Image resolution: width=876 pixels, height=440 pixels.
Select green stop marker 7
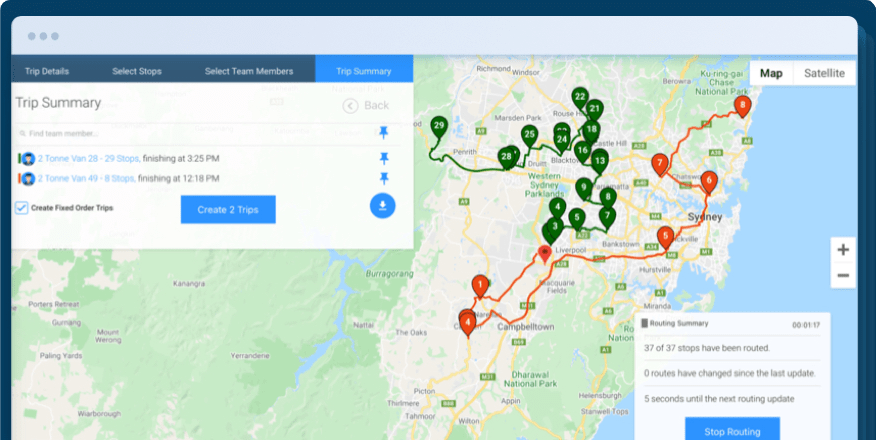tap(607, 218)
